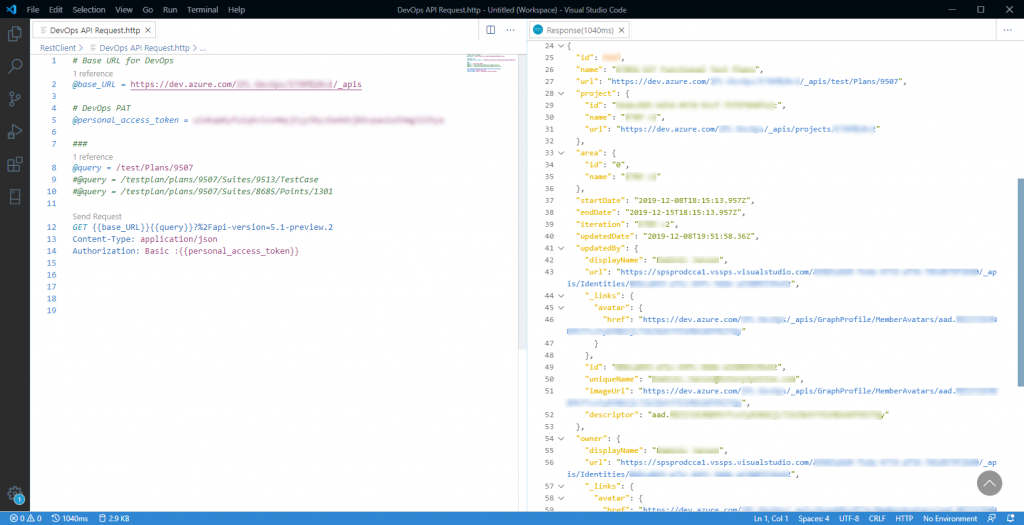
Task: Switch to DevOps API Request.http tab
Action: [x=95, y=30]
